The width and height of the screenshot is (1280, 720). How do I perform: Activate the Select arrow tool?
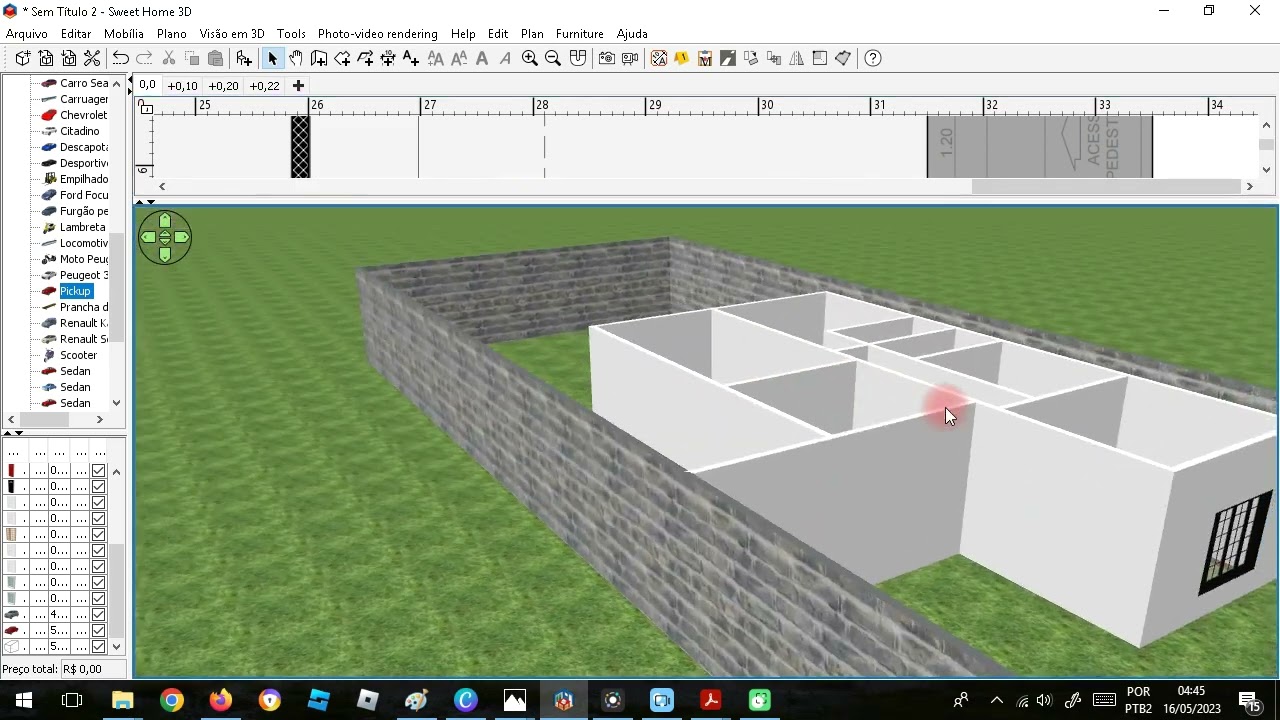coord(272,58)
